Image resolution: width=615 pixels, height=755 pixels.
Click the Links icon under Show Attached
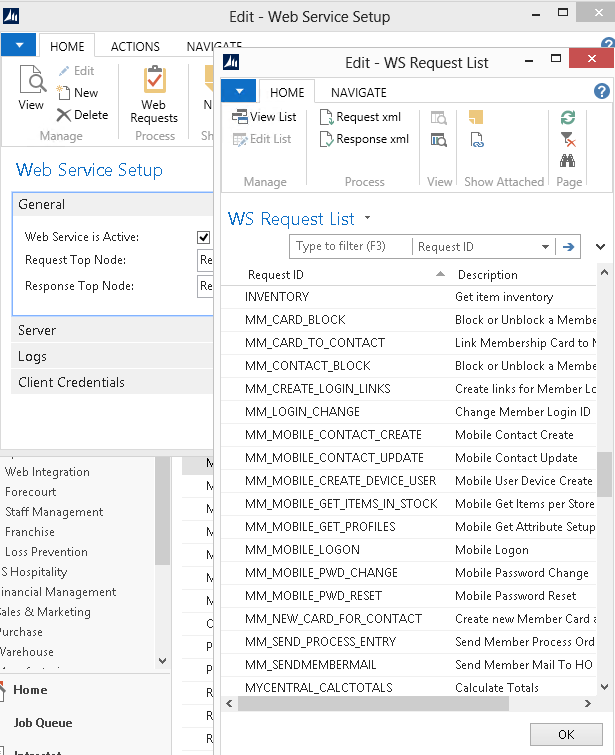click(476, 140)
